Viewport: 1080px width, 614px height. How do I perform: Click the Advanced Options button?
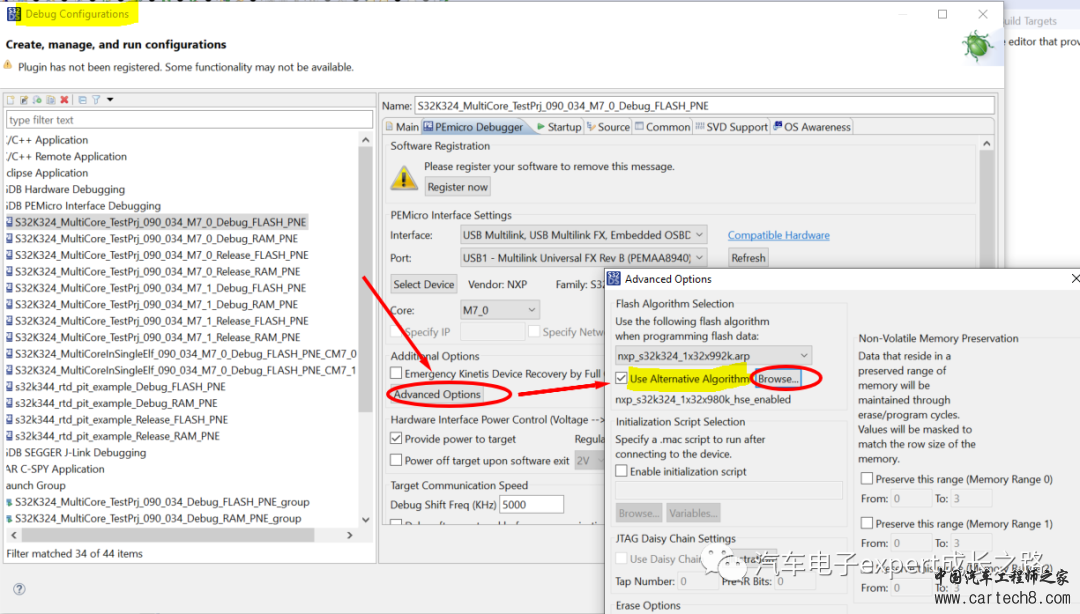click(437, 394)
